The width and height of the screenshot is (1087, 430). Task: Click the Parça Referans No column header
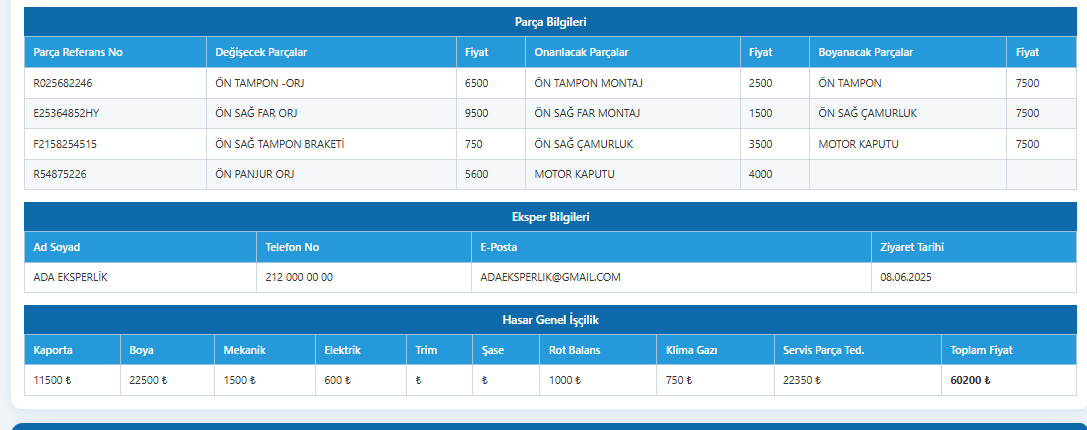coord(78,52)
